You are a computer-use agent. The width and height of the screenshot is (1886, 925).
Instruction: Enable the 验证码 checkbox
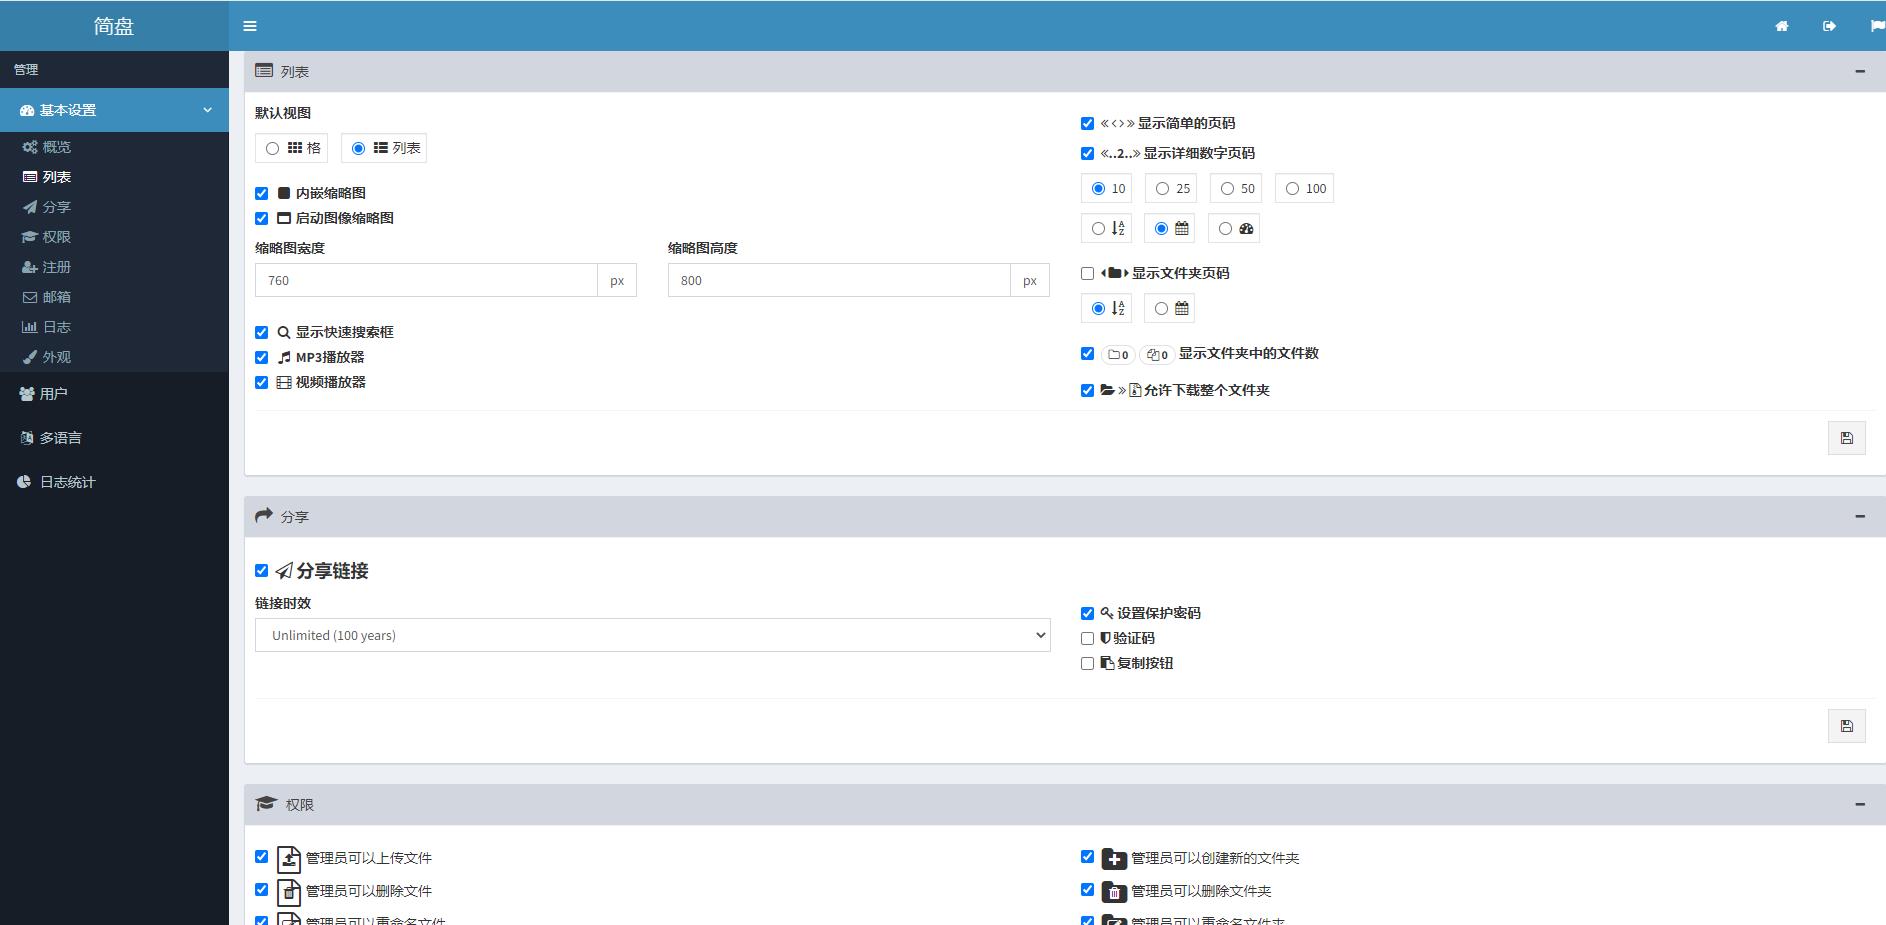click(1087, 638)
